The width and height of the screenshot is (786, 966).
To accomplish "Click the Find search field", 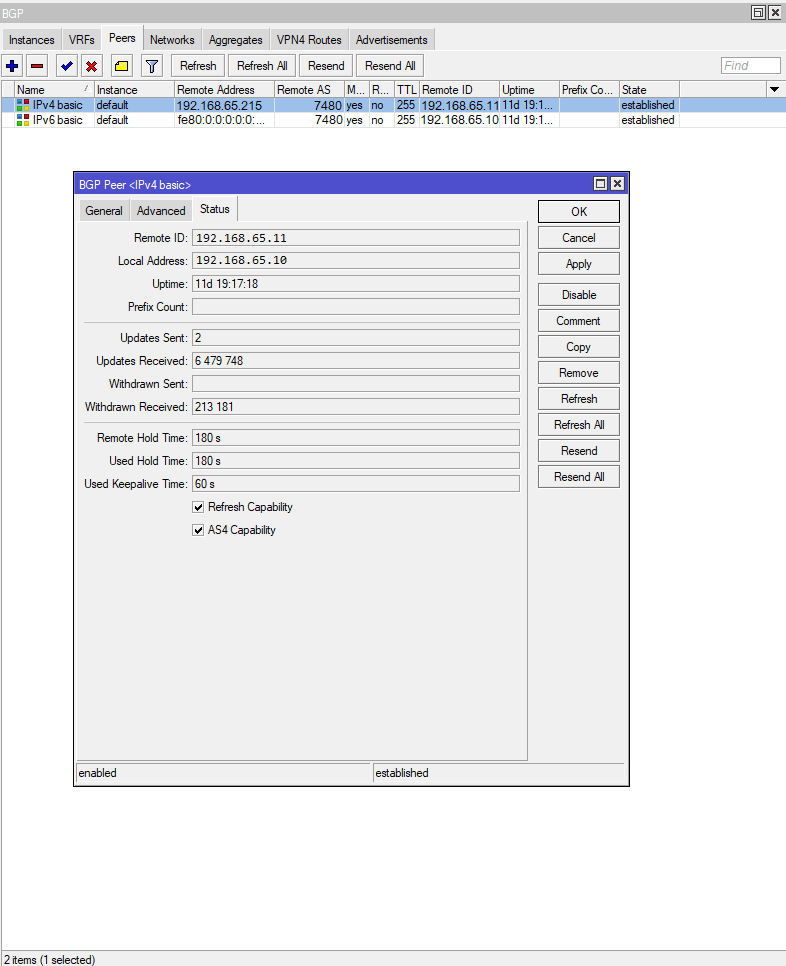I will point(750,66).
